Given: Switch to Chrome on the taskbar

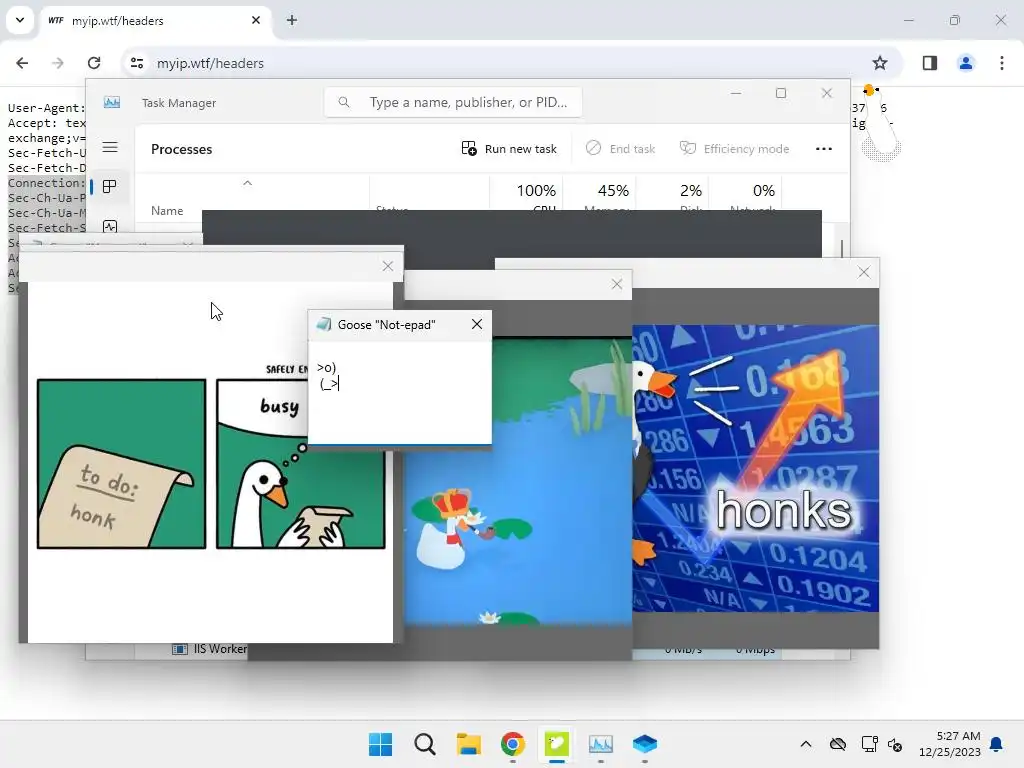Looking at the screenshot, I should click(x=513, y=744).
